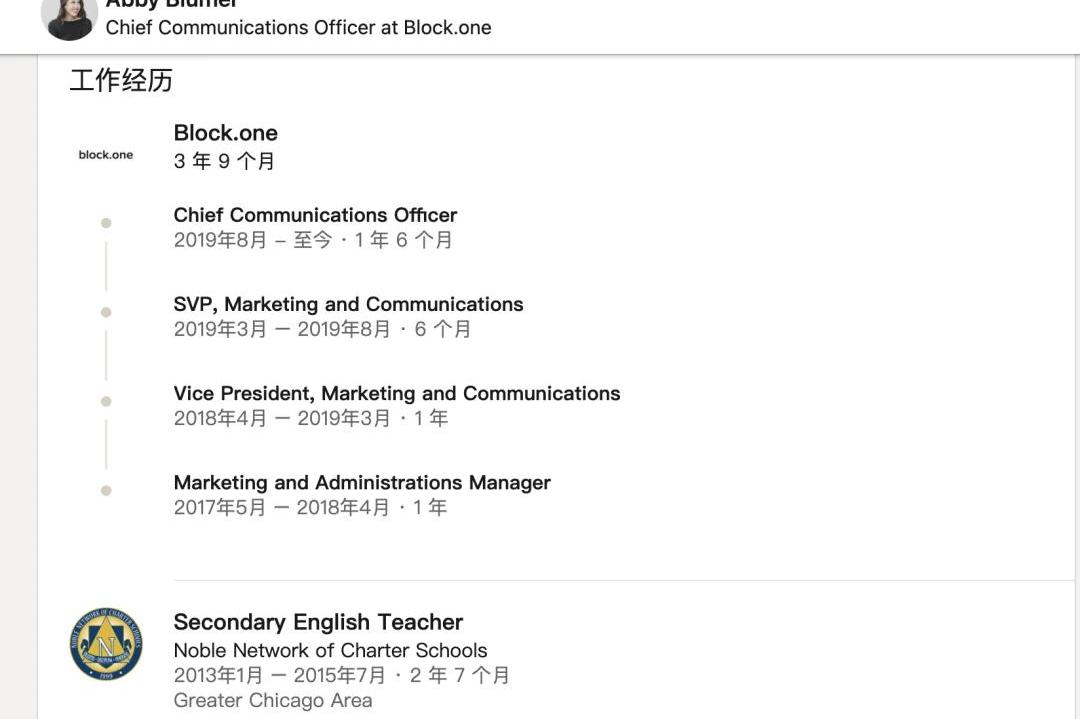Click the Noble Network of Charter Schools name
The image size is (1080, 719).
(330, 650)
